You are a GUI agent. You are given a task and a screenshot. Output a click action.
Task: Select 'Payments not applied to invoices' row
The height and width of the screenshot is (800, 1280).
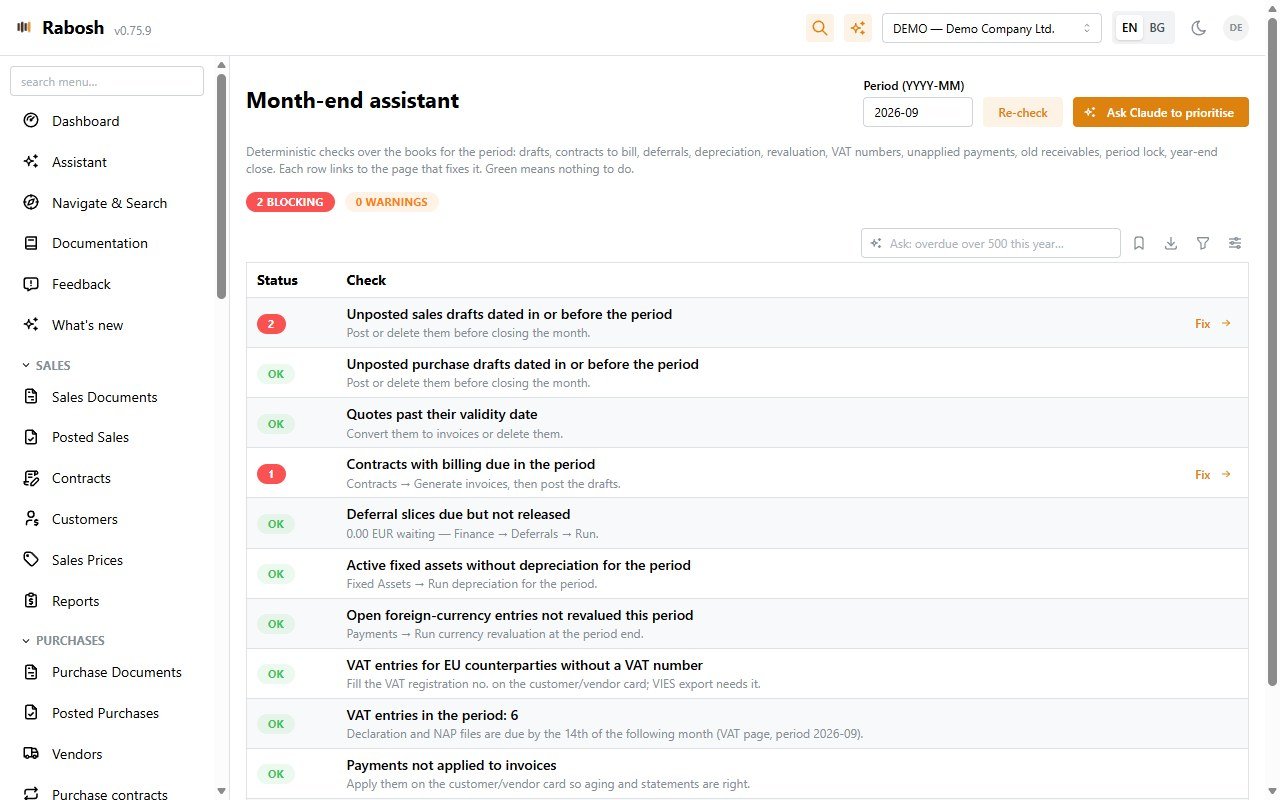[x=747, y=773]
